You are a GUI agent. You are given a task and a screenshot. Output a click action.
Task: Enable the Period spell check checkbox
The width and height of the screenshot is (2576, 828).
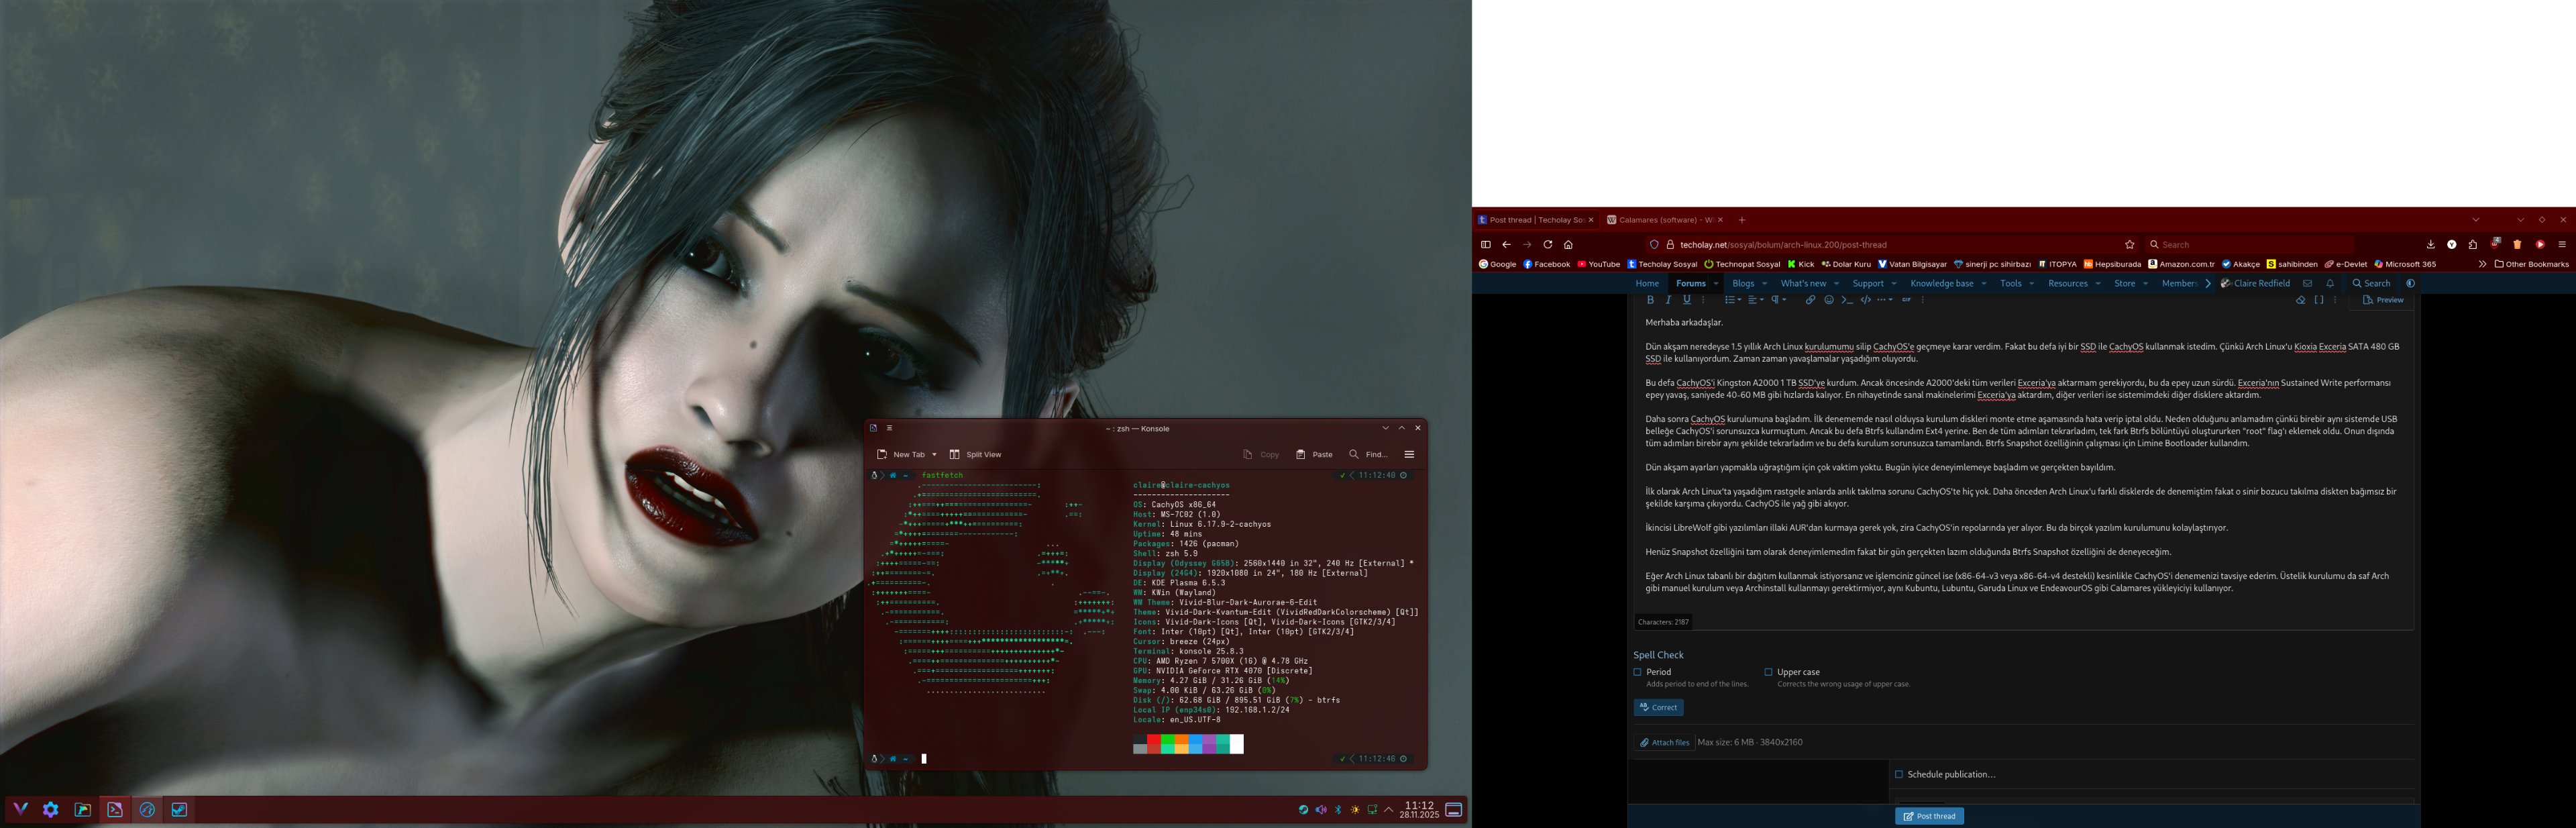pos(1638,673)
